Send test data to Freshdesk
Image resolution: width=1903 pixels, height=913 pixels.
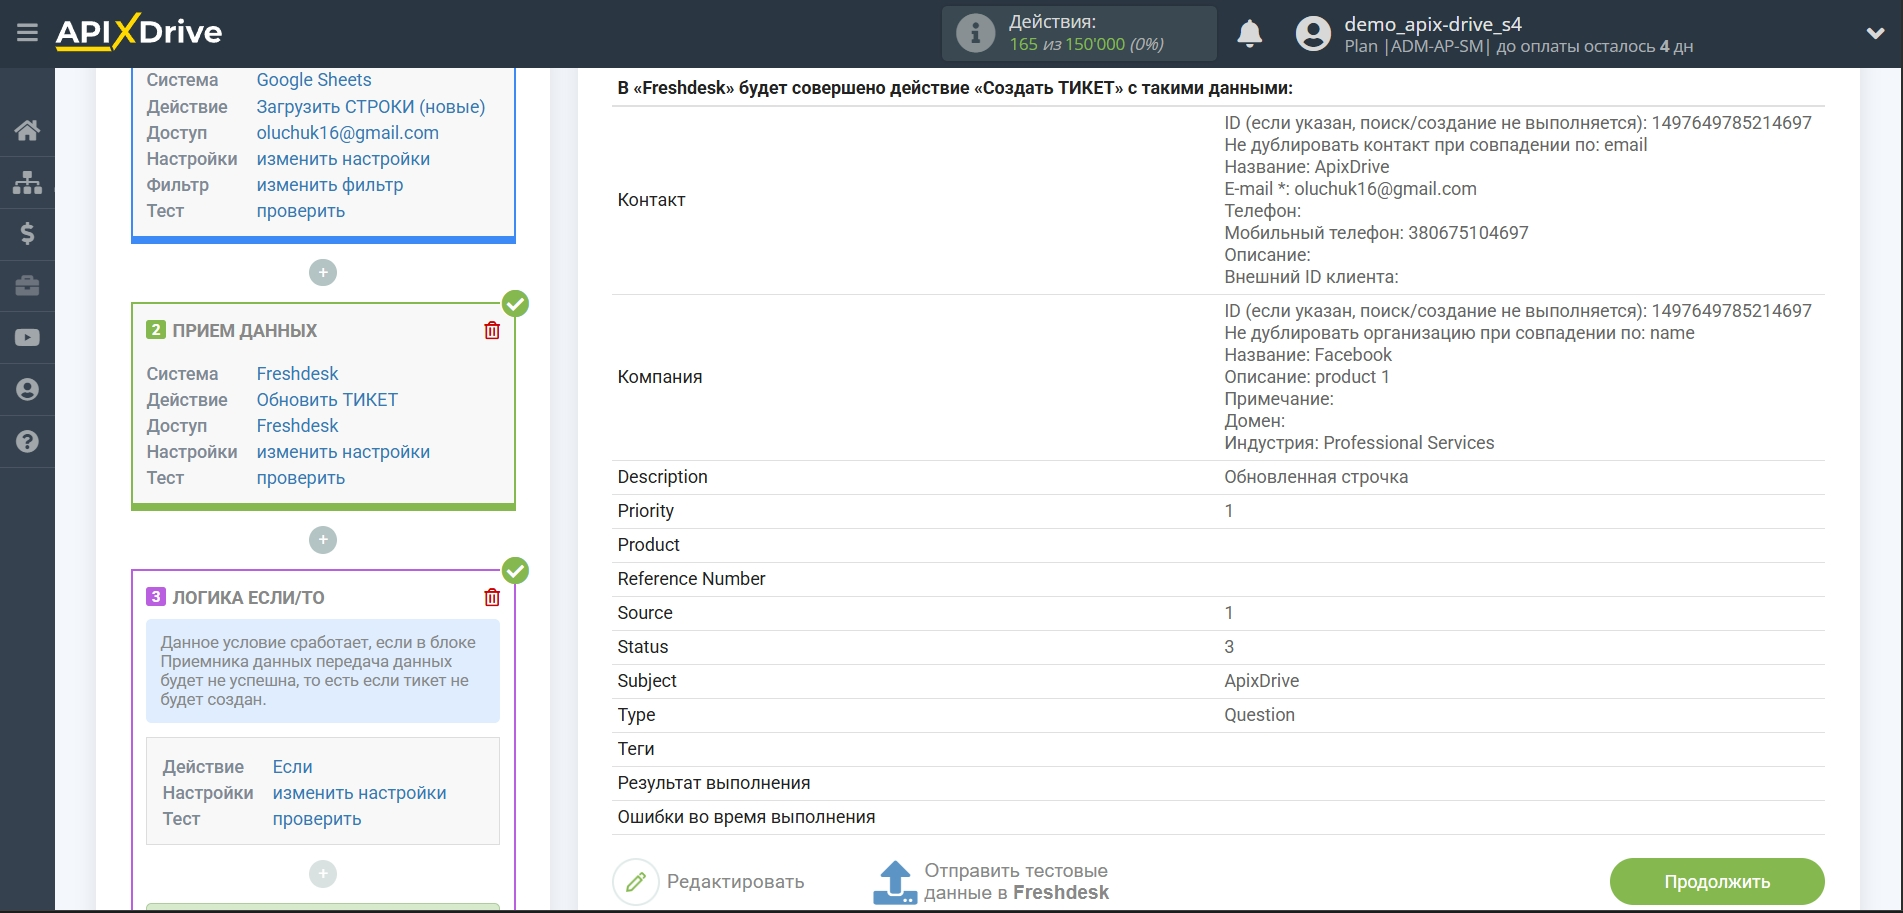pos(1016,882)
